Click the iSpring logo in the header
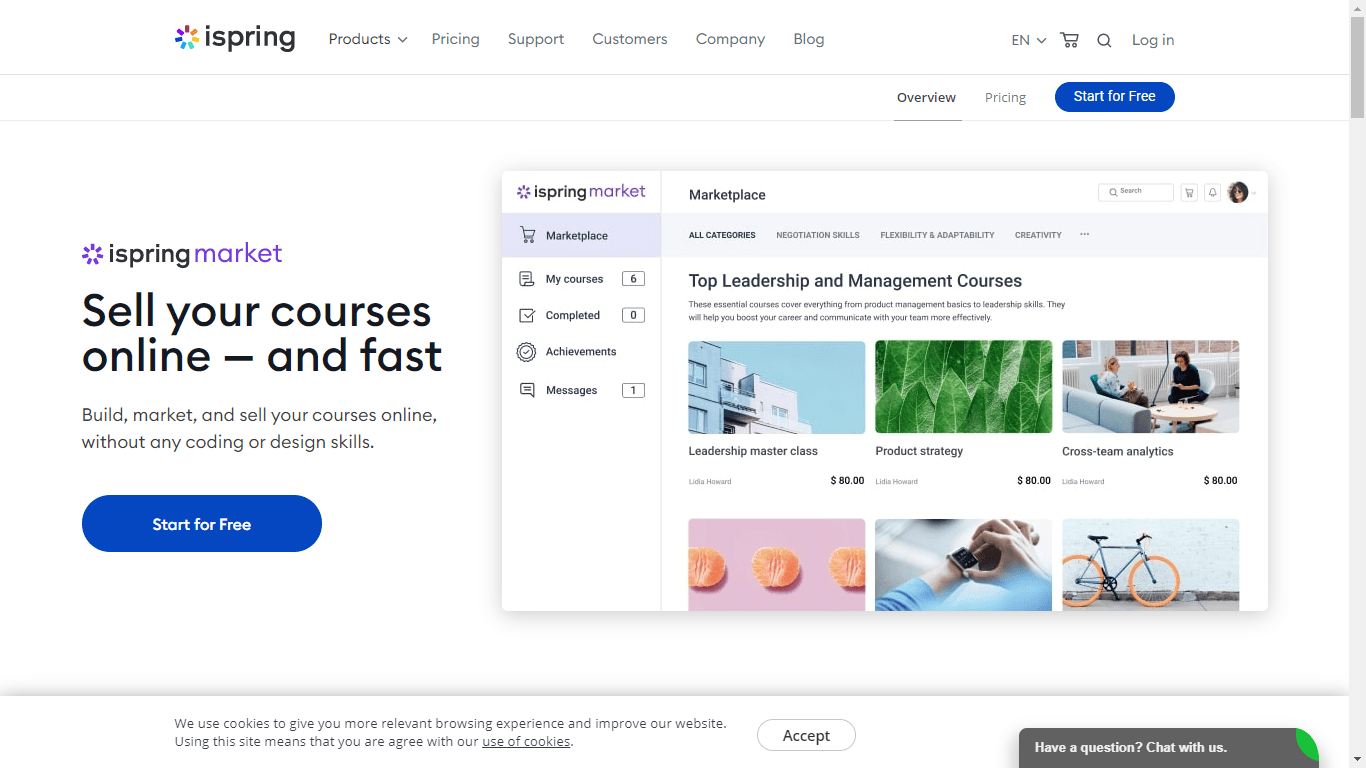The width and height of the screenshot is (1366, 768). click(x=235, y=39)
